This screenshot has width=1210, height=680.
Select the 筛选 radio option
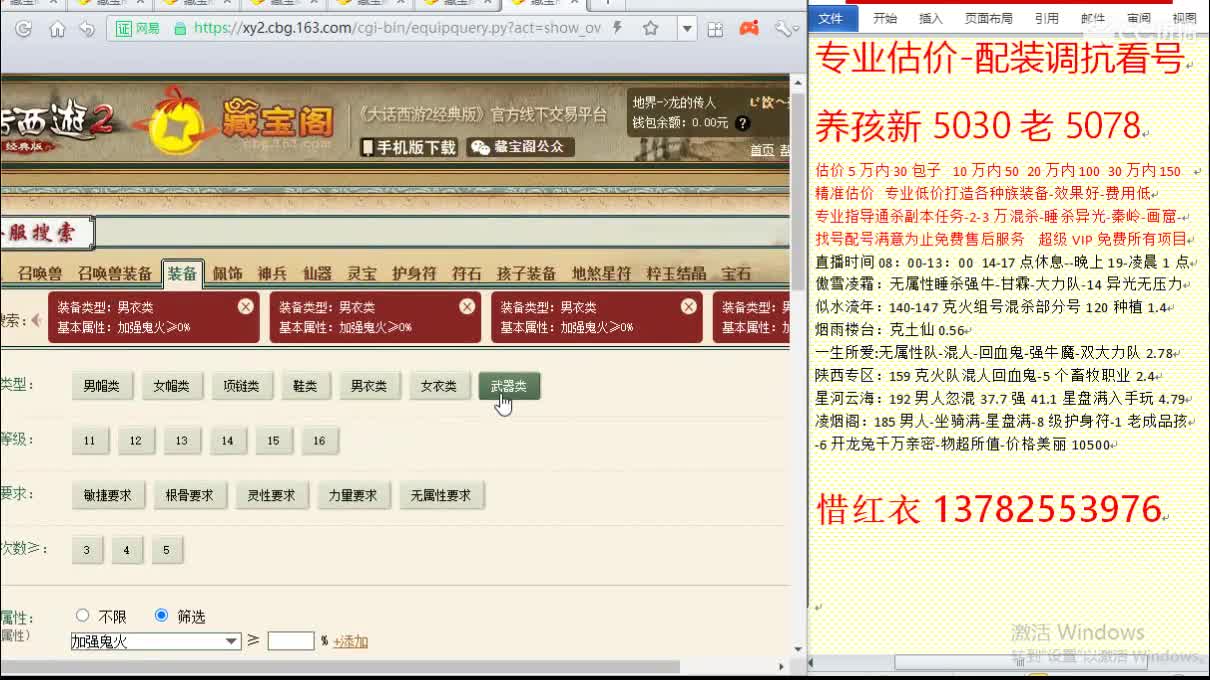point(162,616)
